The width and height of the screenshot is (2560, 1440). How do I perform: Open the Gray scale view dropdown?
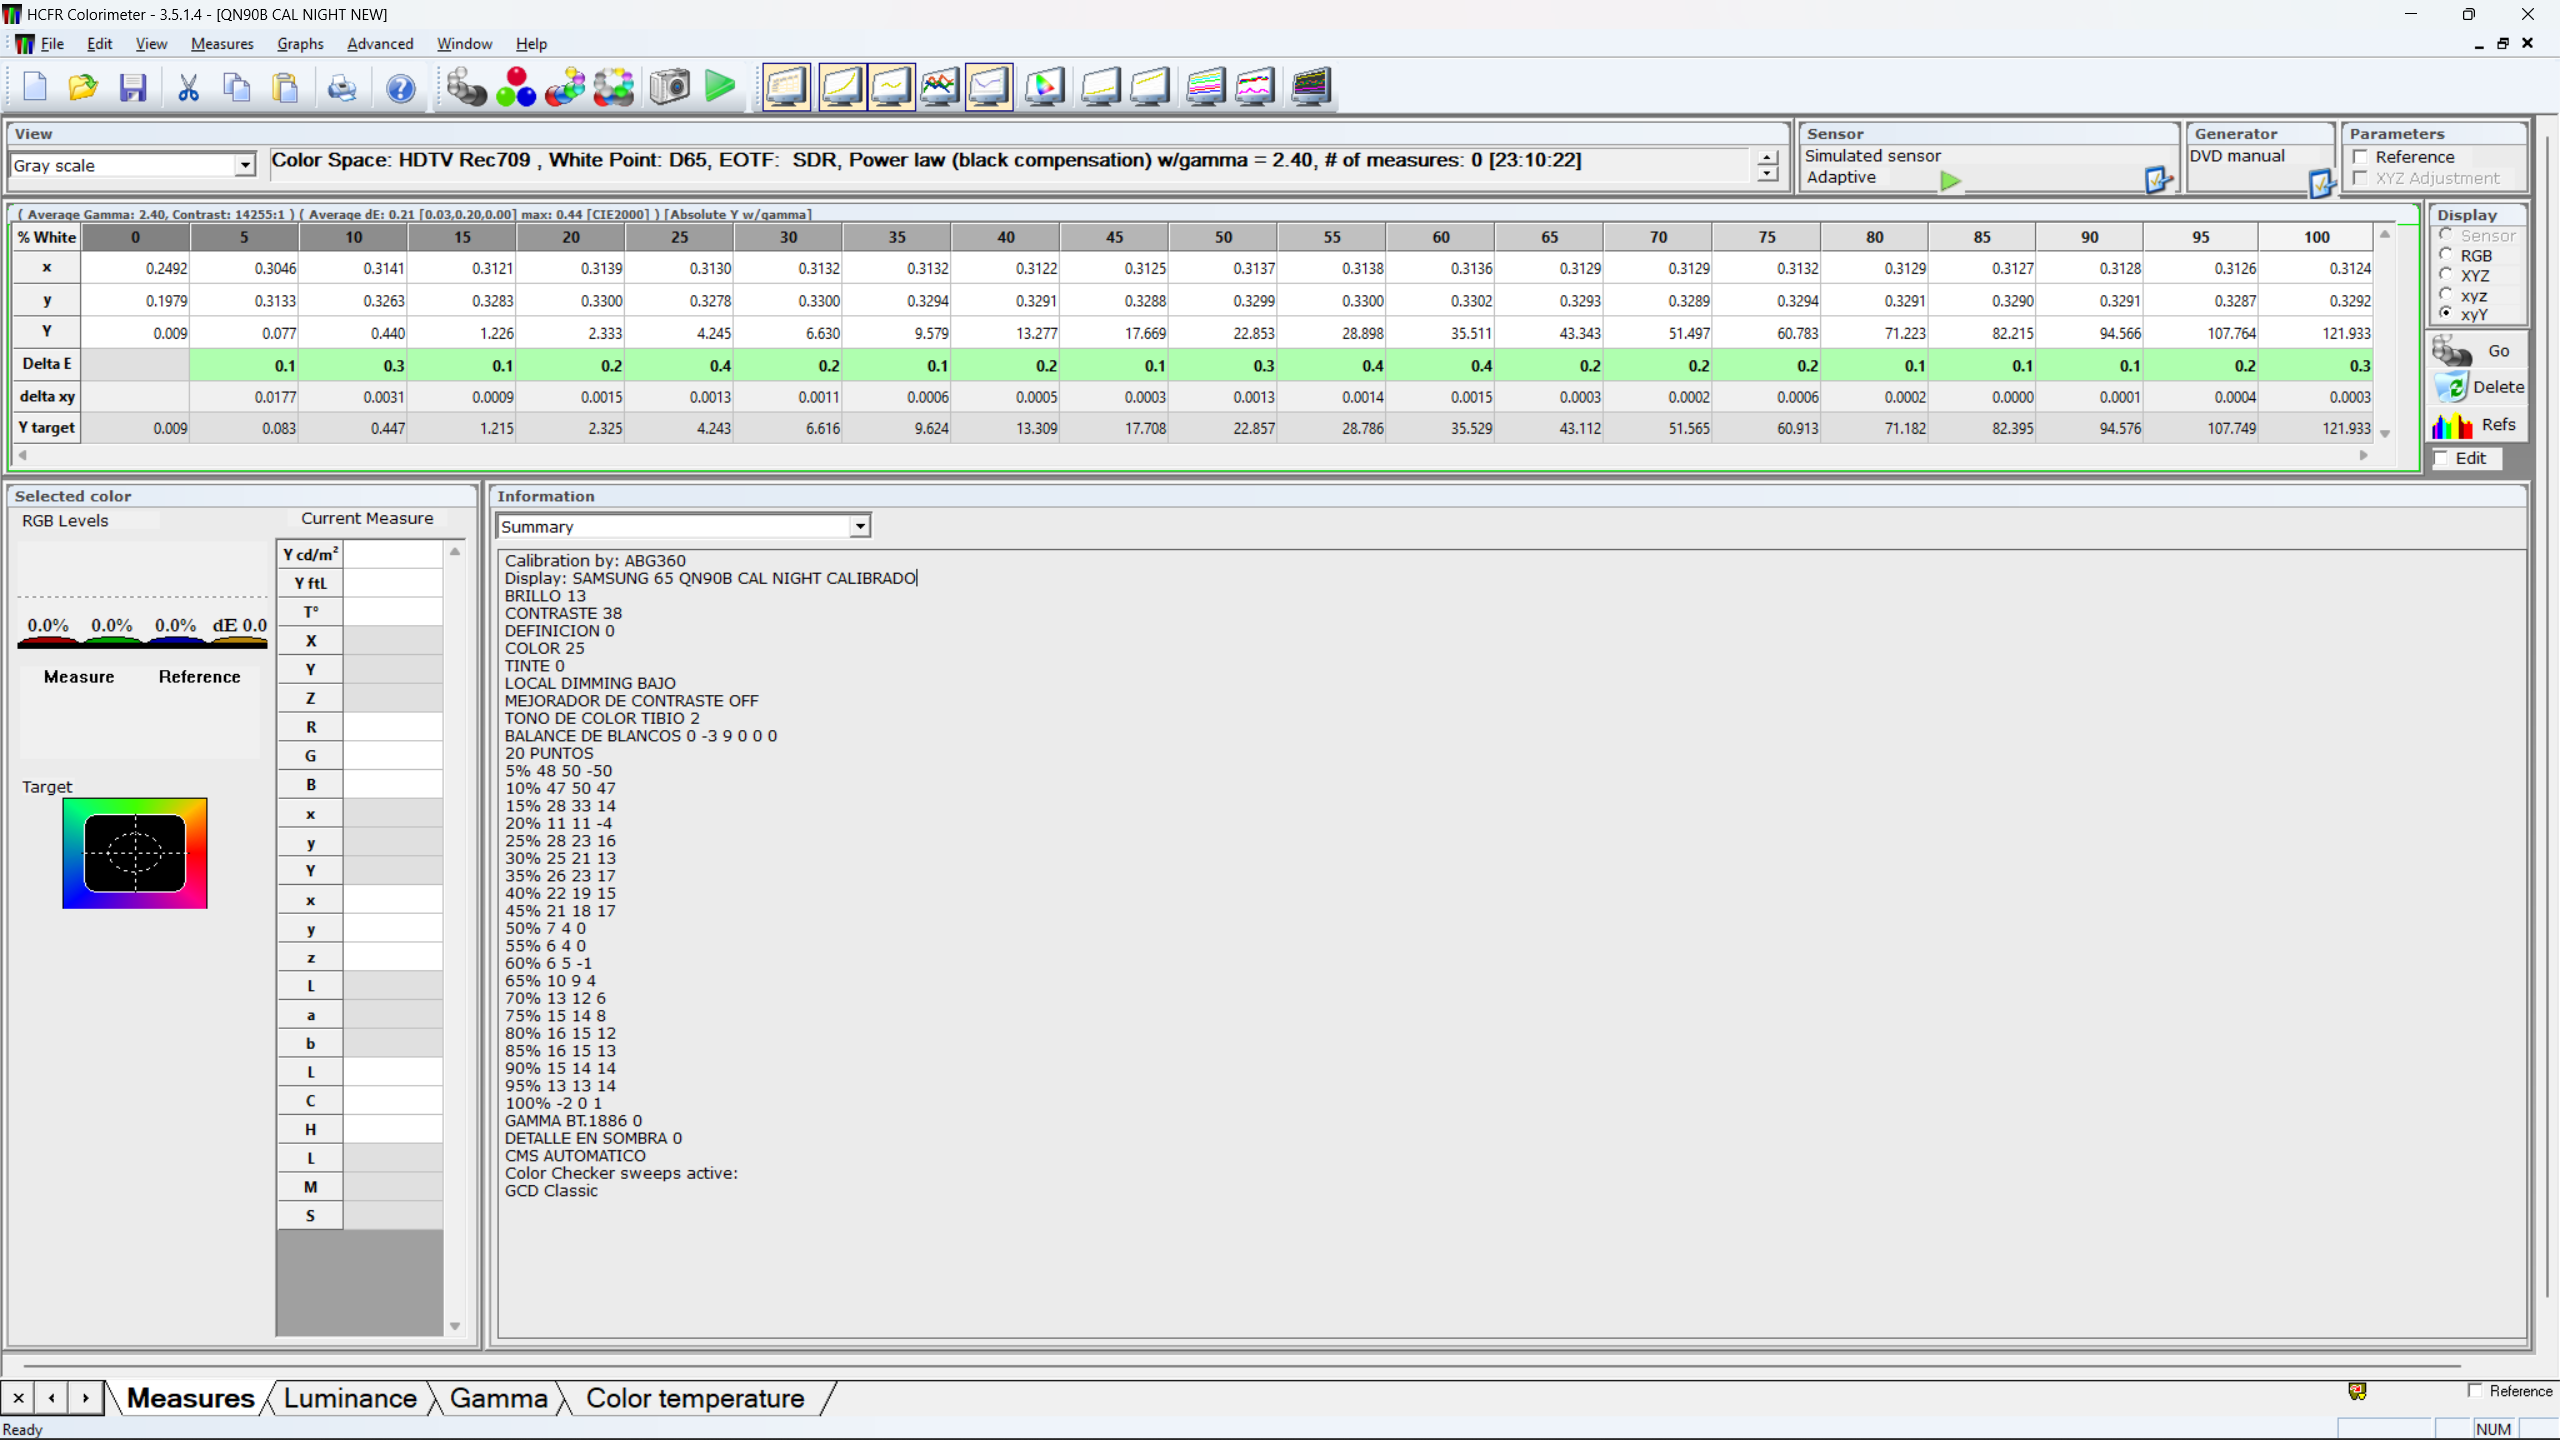coord(245,165)
